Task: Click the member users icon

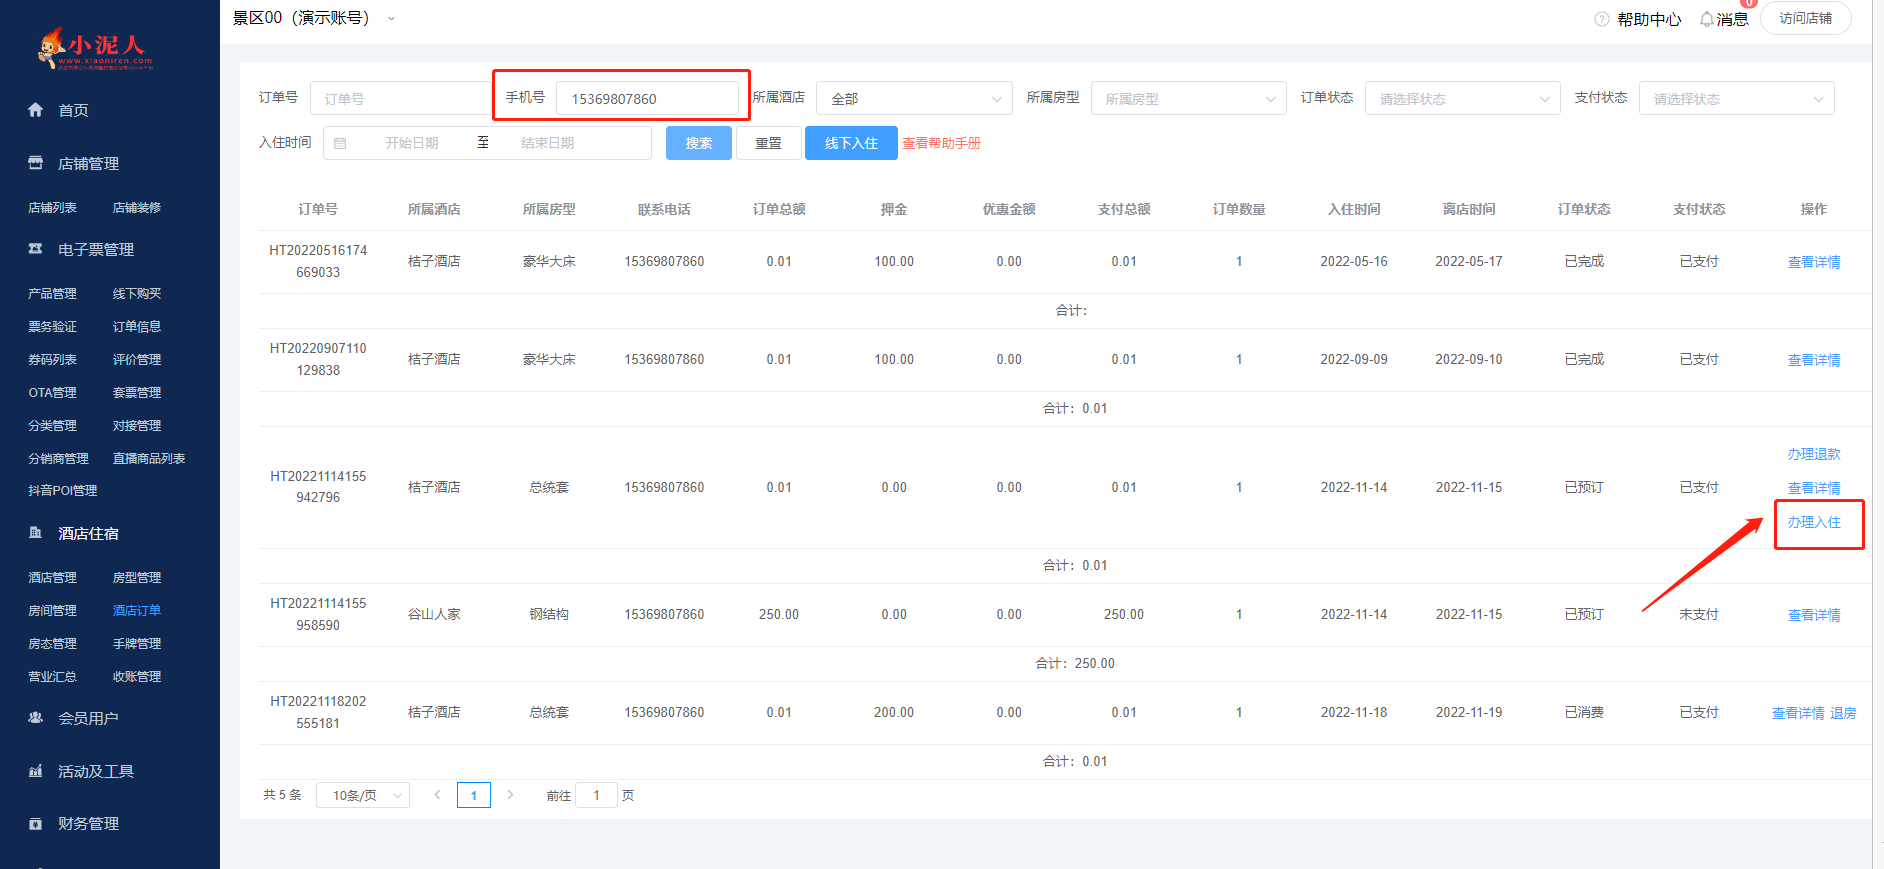Action: (x=36, y=718)
